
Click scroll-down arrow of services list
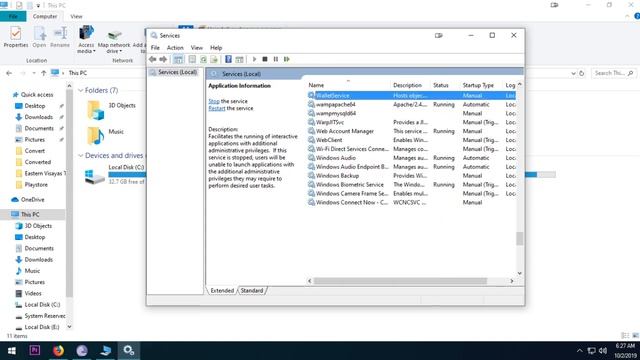click(x=520, y=273)
